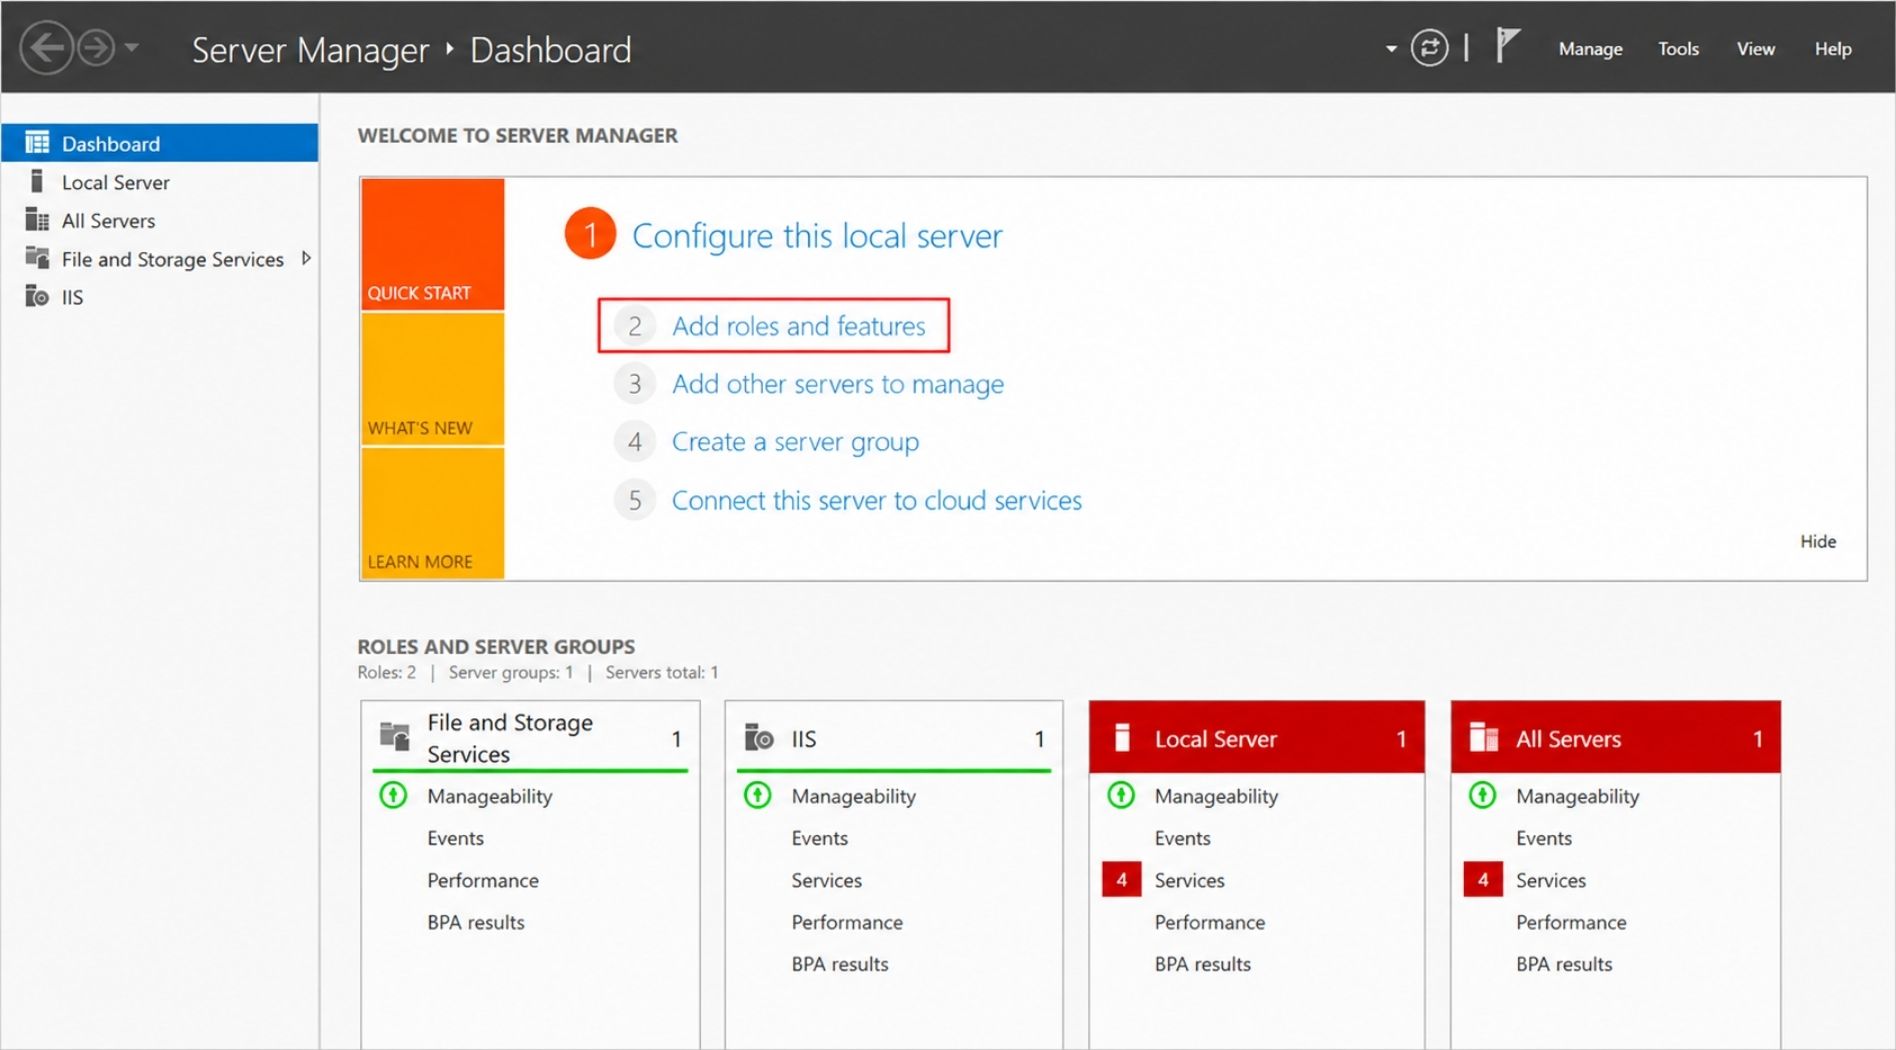Click the File and Storage Services tile icon
The image size is (1896, 1050).
click(x=395, y=737)
